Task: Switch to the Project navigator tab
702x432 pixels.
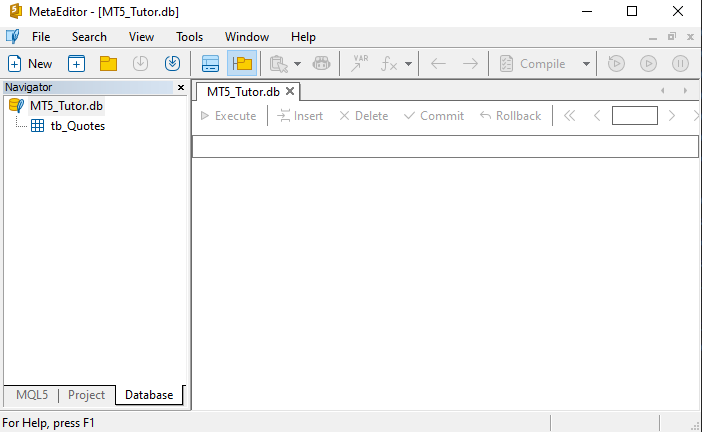Action: tap(86, 395)
